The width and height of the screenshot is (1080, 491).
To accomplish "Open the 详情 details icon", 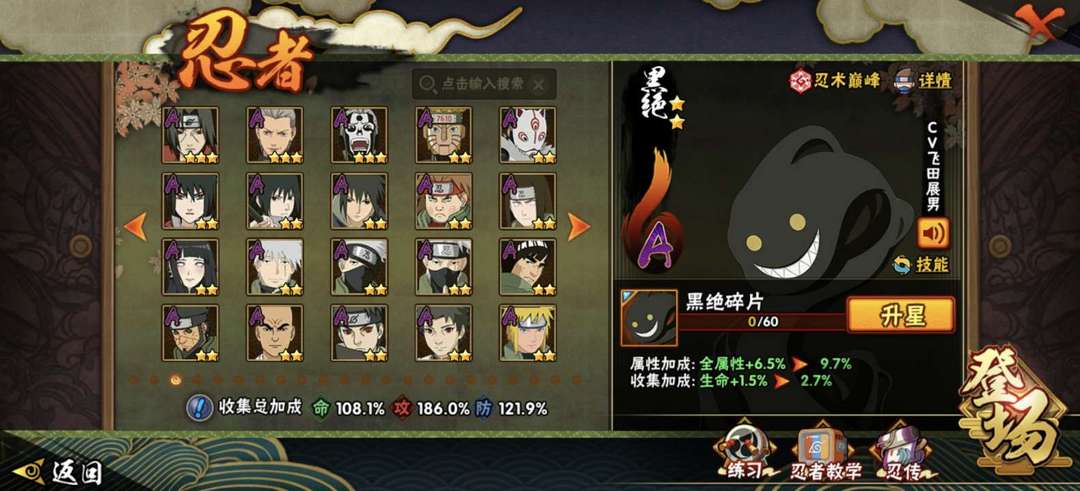I will pos(923,81).
